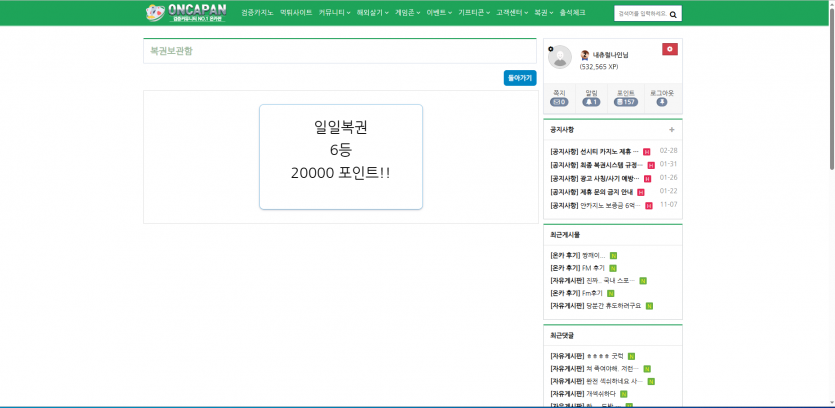Image resolution: width=835 pixels, height=408 pixels.
Task: Click the H badge on 01-22 notice
Action: (641, 192)
